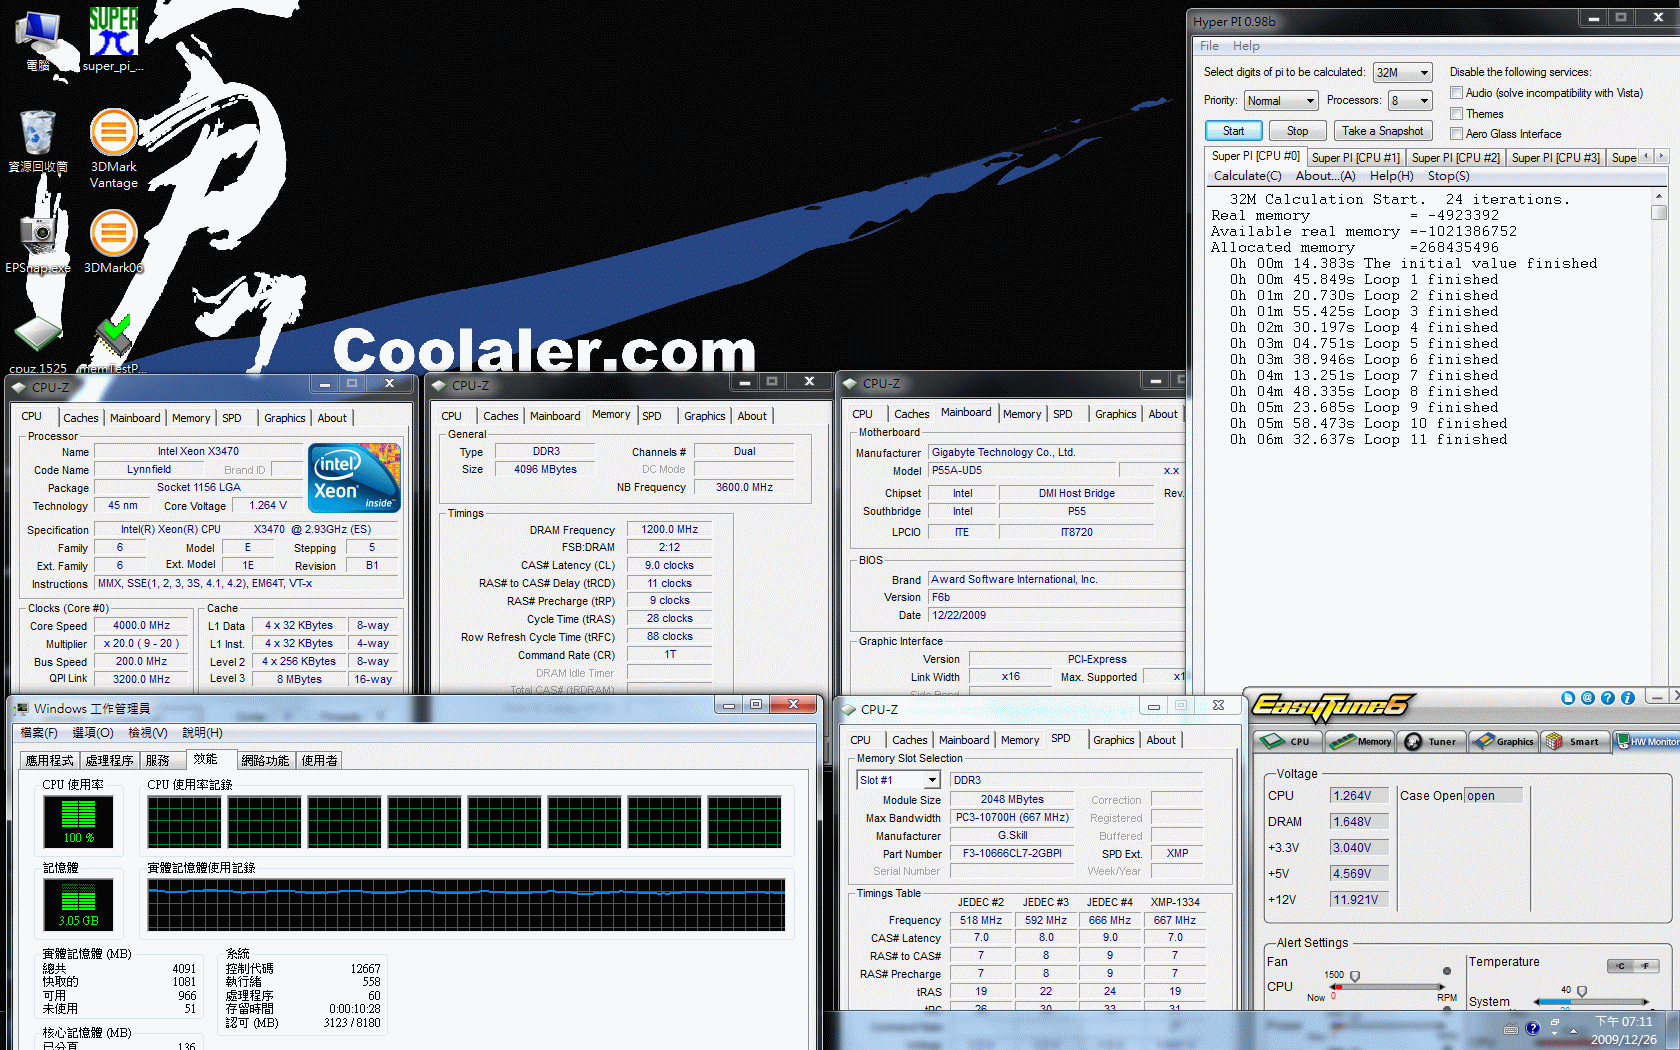Open Caches tab in first CPU-Z window
Image resolution: width=1680 pixels, height=1050 pixels.
click(80, 418)
